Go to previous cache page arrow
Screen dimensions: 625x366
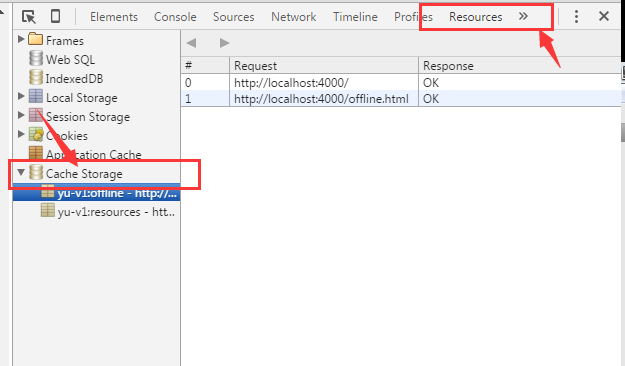[191, 43]
